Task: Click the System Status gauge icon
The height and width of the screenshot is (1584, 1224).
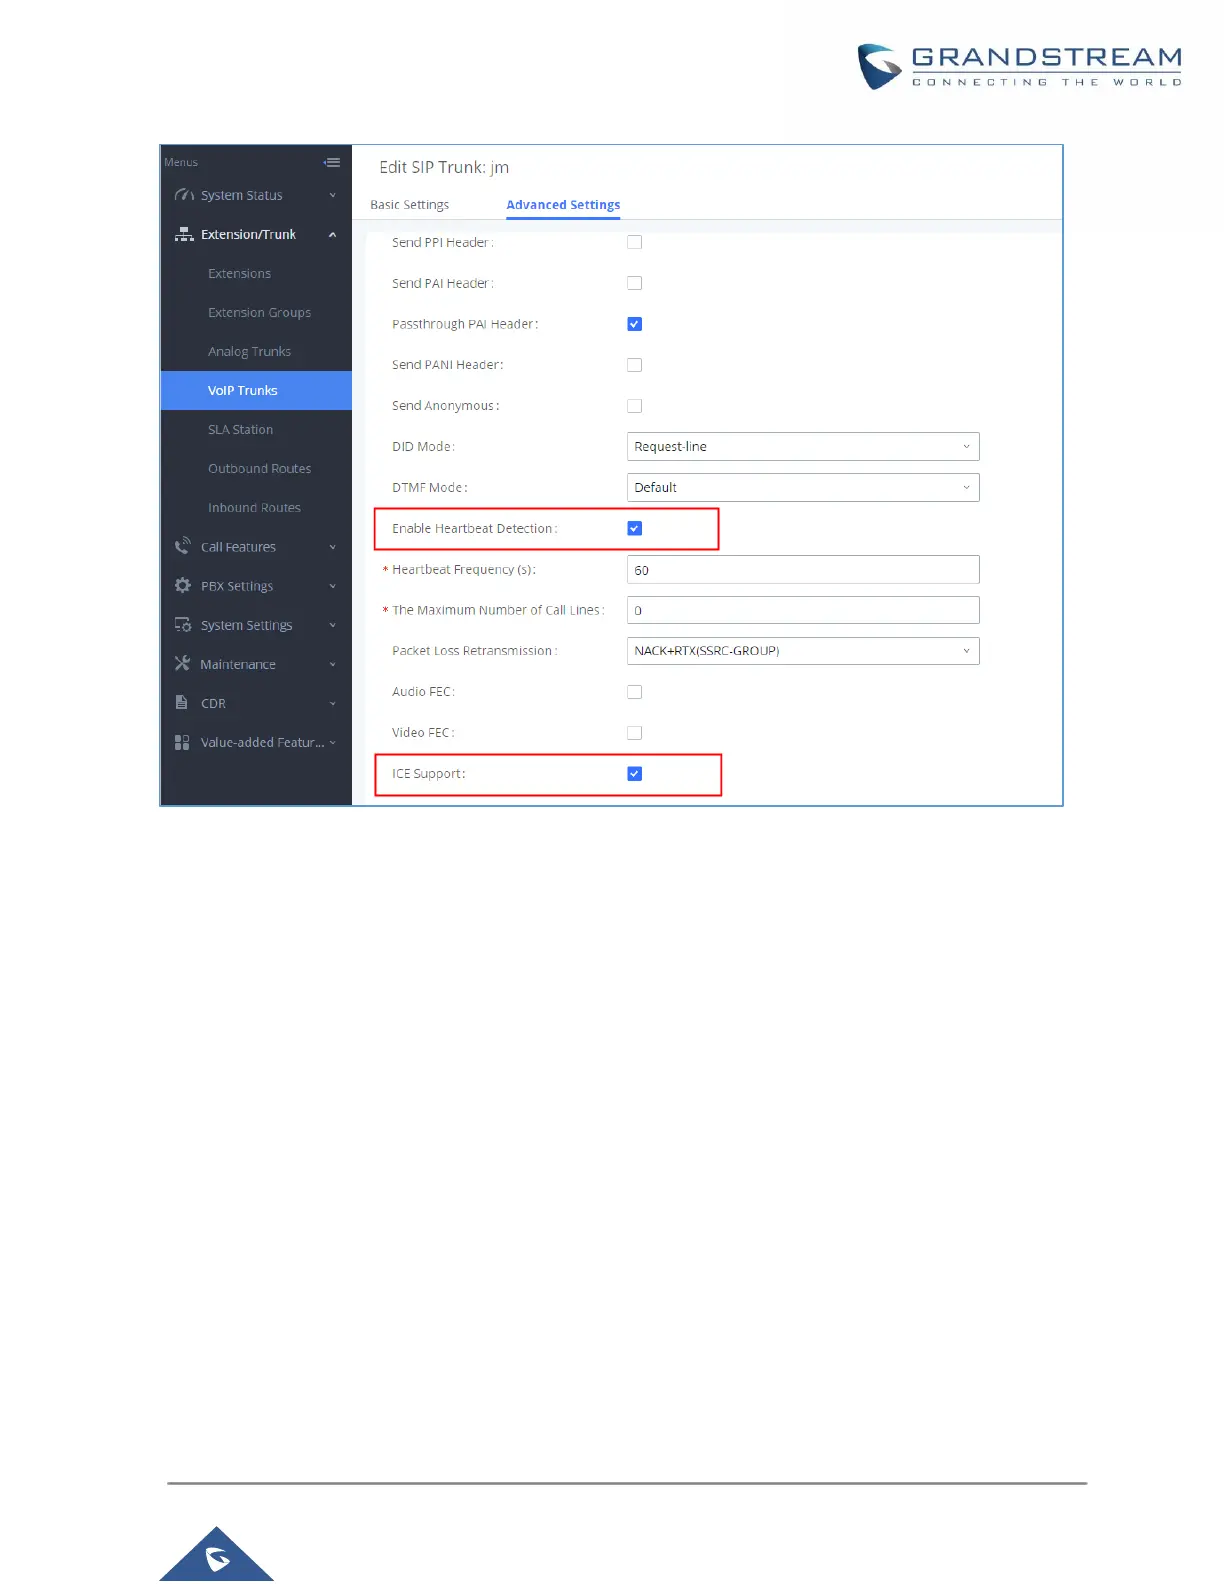Action: tap(184, 195)
